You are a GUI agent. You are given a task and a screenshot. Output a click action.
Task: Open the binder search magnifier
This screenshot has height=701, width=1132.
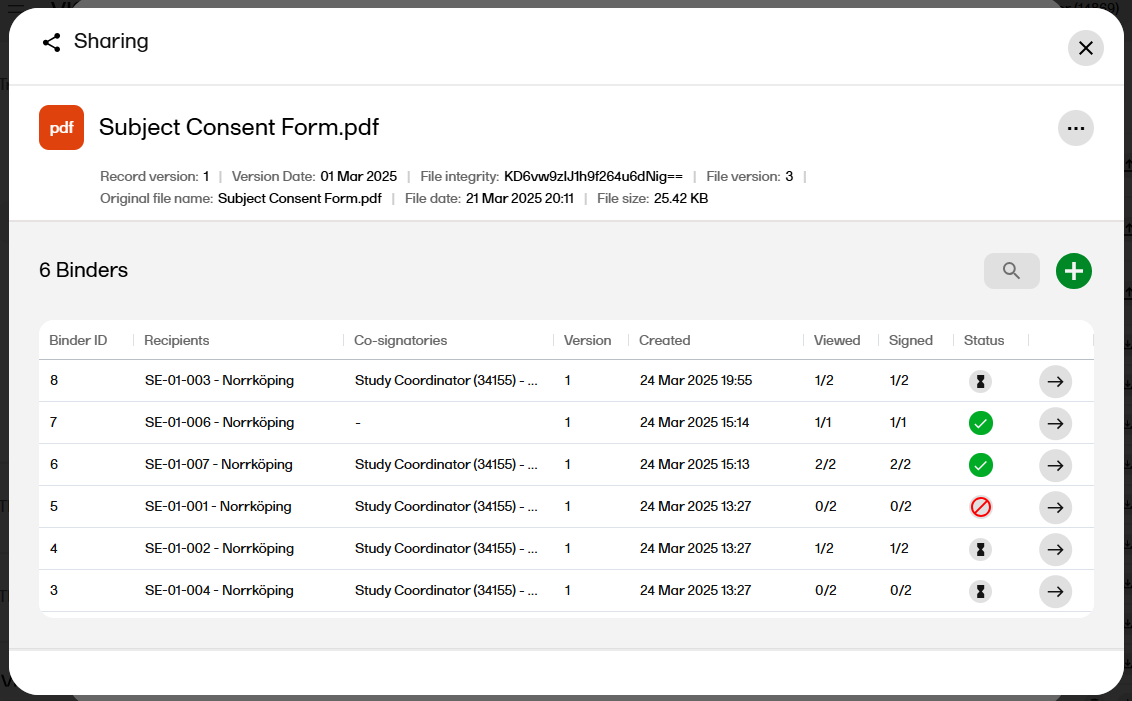tap(1011, 271)
